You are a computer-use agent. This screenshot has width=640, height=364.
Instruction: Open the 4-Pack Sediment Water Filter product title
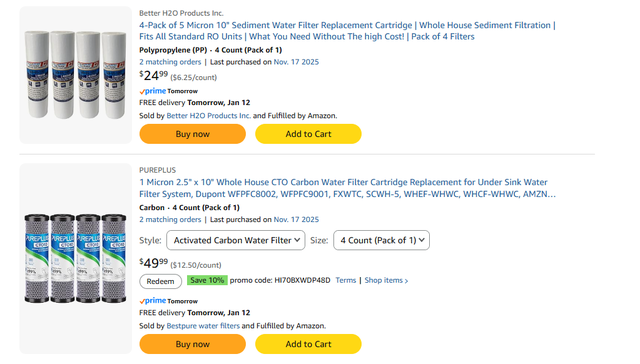(347, 31)
